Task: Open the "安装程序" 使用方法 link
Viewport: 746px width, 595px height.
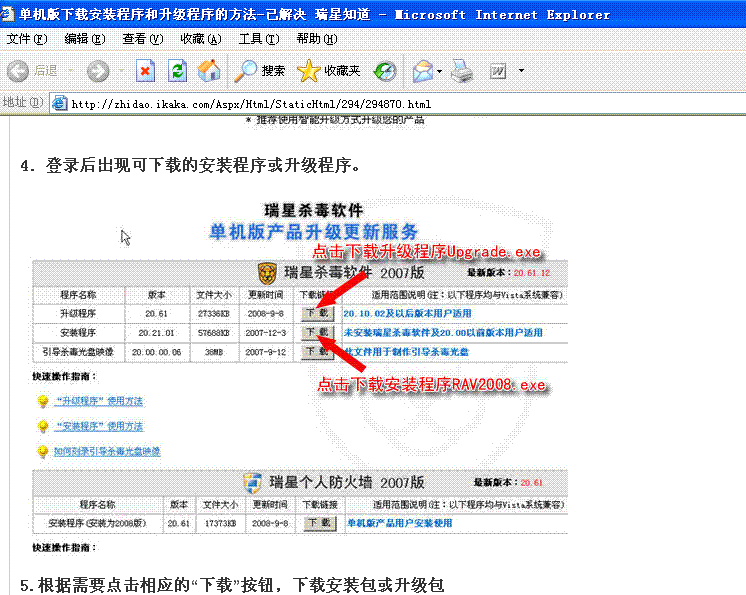Action: tap(98, 426)
